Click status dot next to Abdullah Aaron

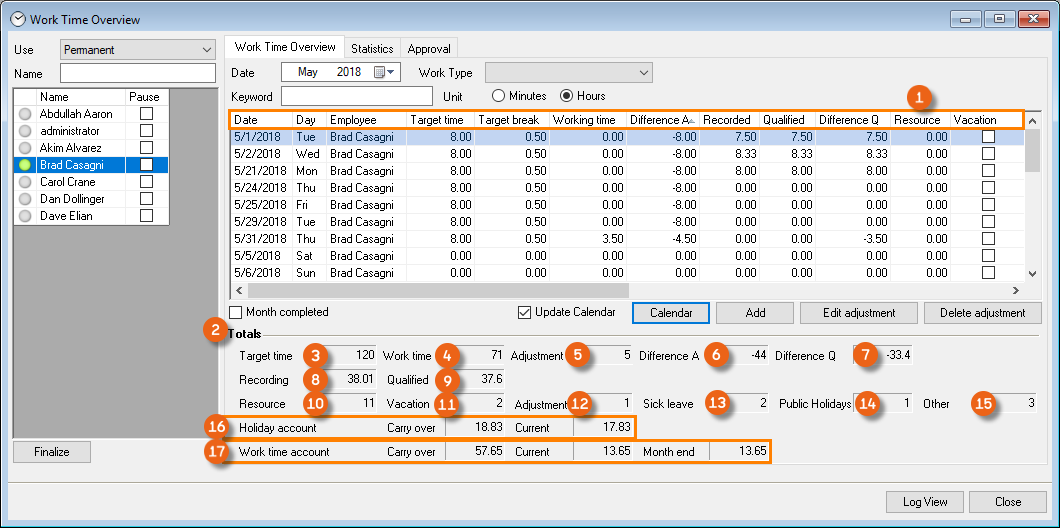click(x=26, y=114)
